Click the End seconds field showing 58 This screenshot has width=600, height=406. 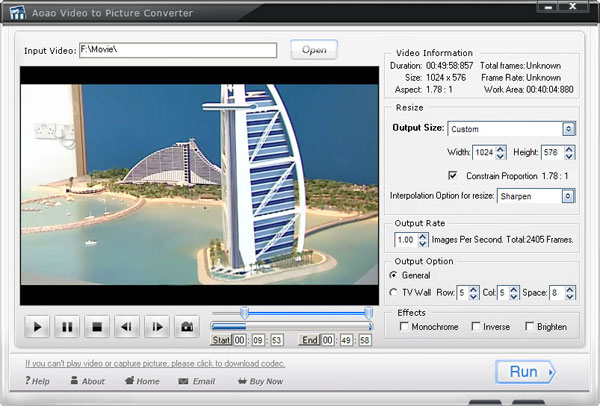tap(365, 340)
